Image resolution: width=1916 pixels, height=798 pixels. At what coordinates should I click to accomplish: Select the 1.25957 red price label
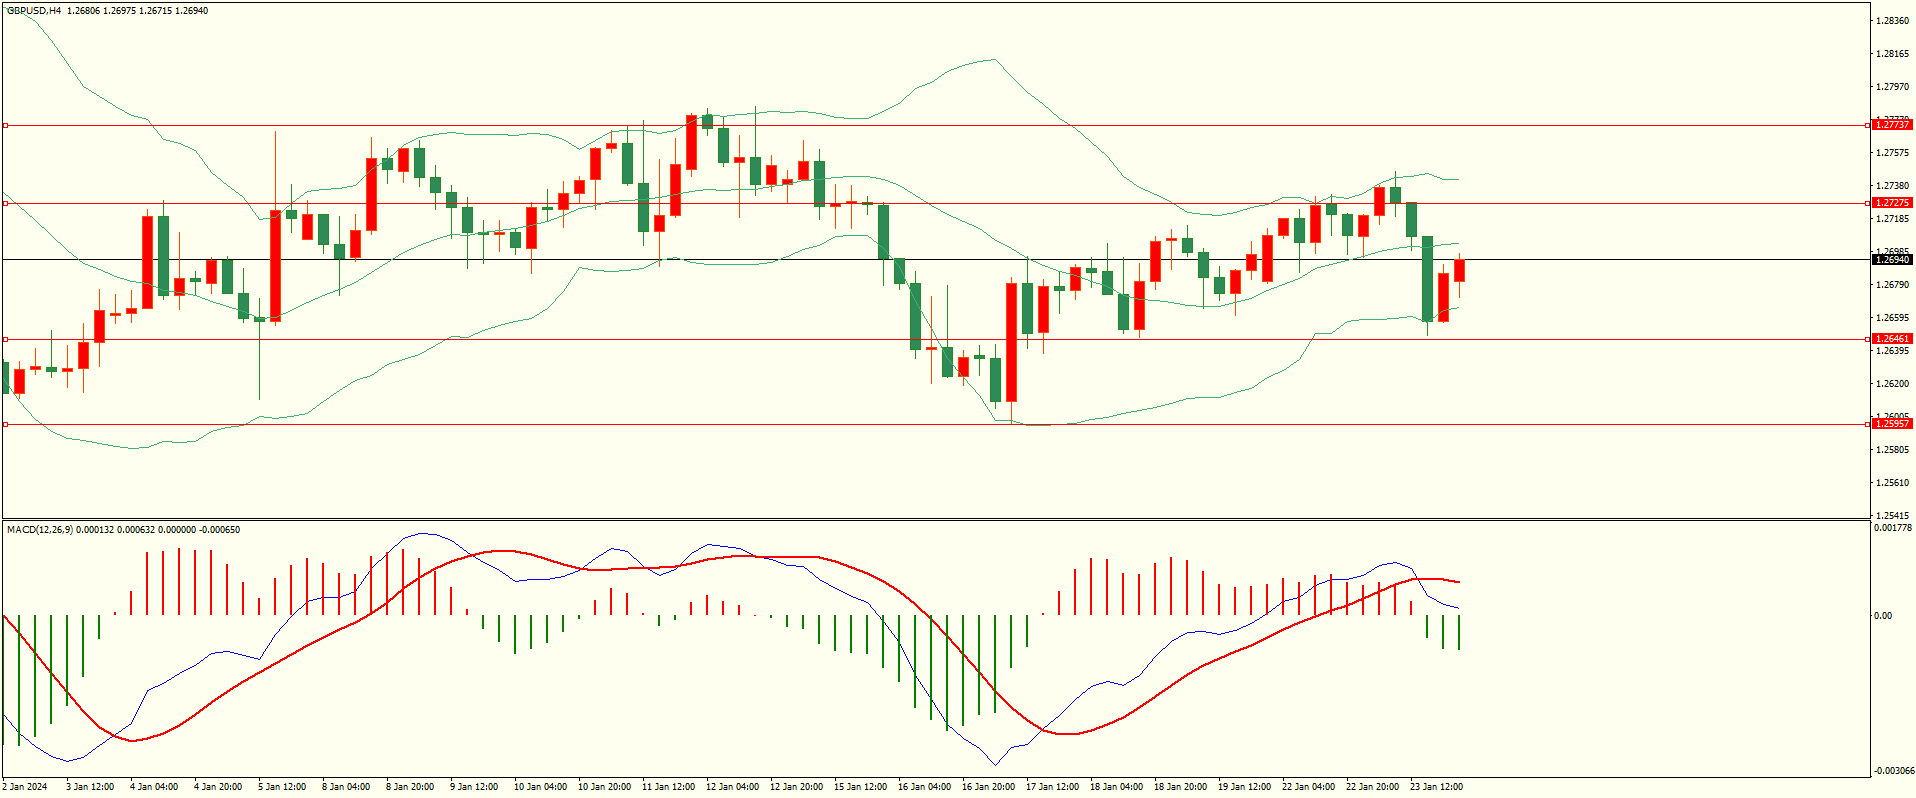pyautogui.click(x=1891, y=424)
